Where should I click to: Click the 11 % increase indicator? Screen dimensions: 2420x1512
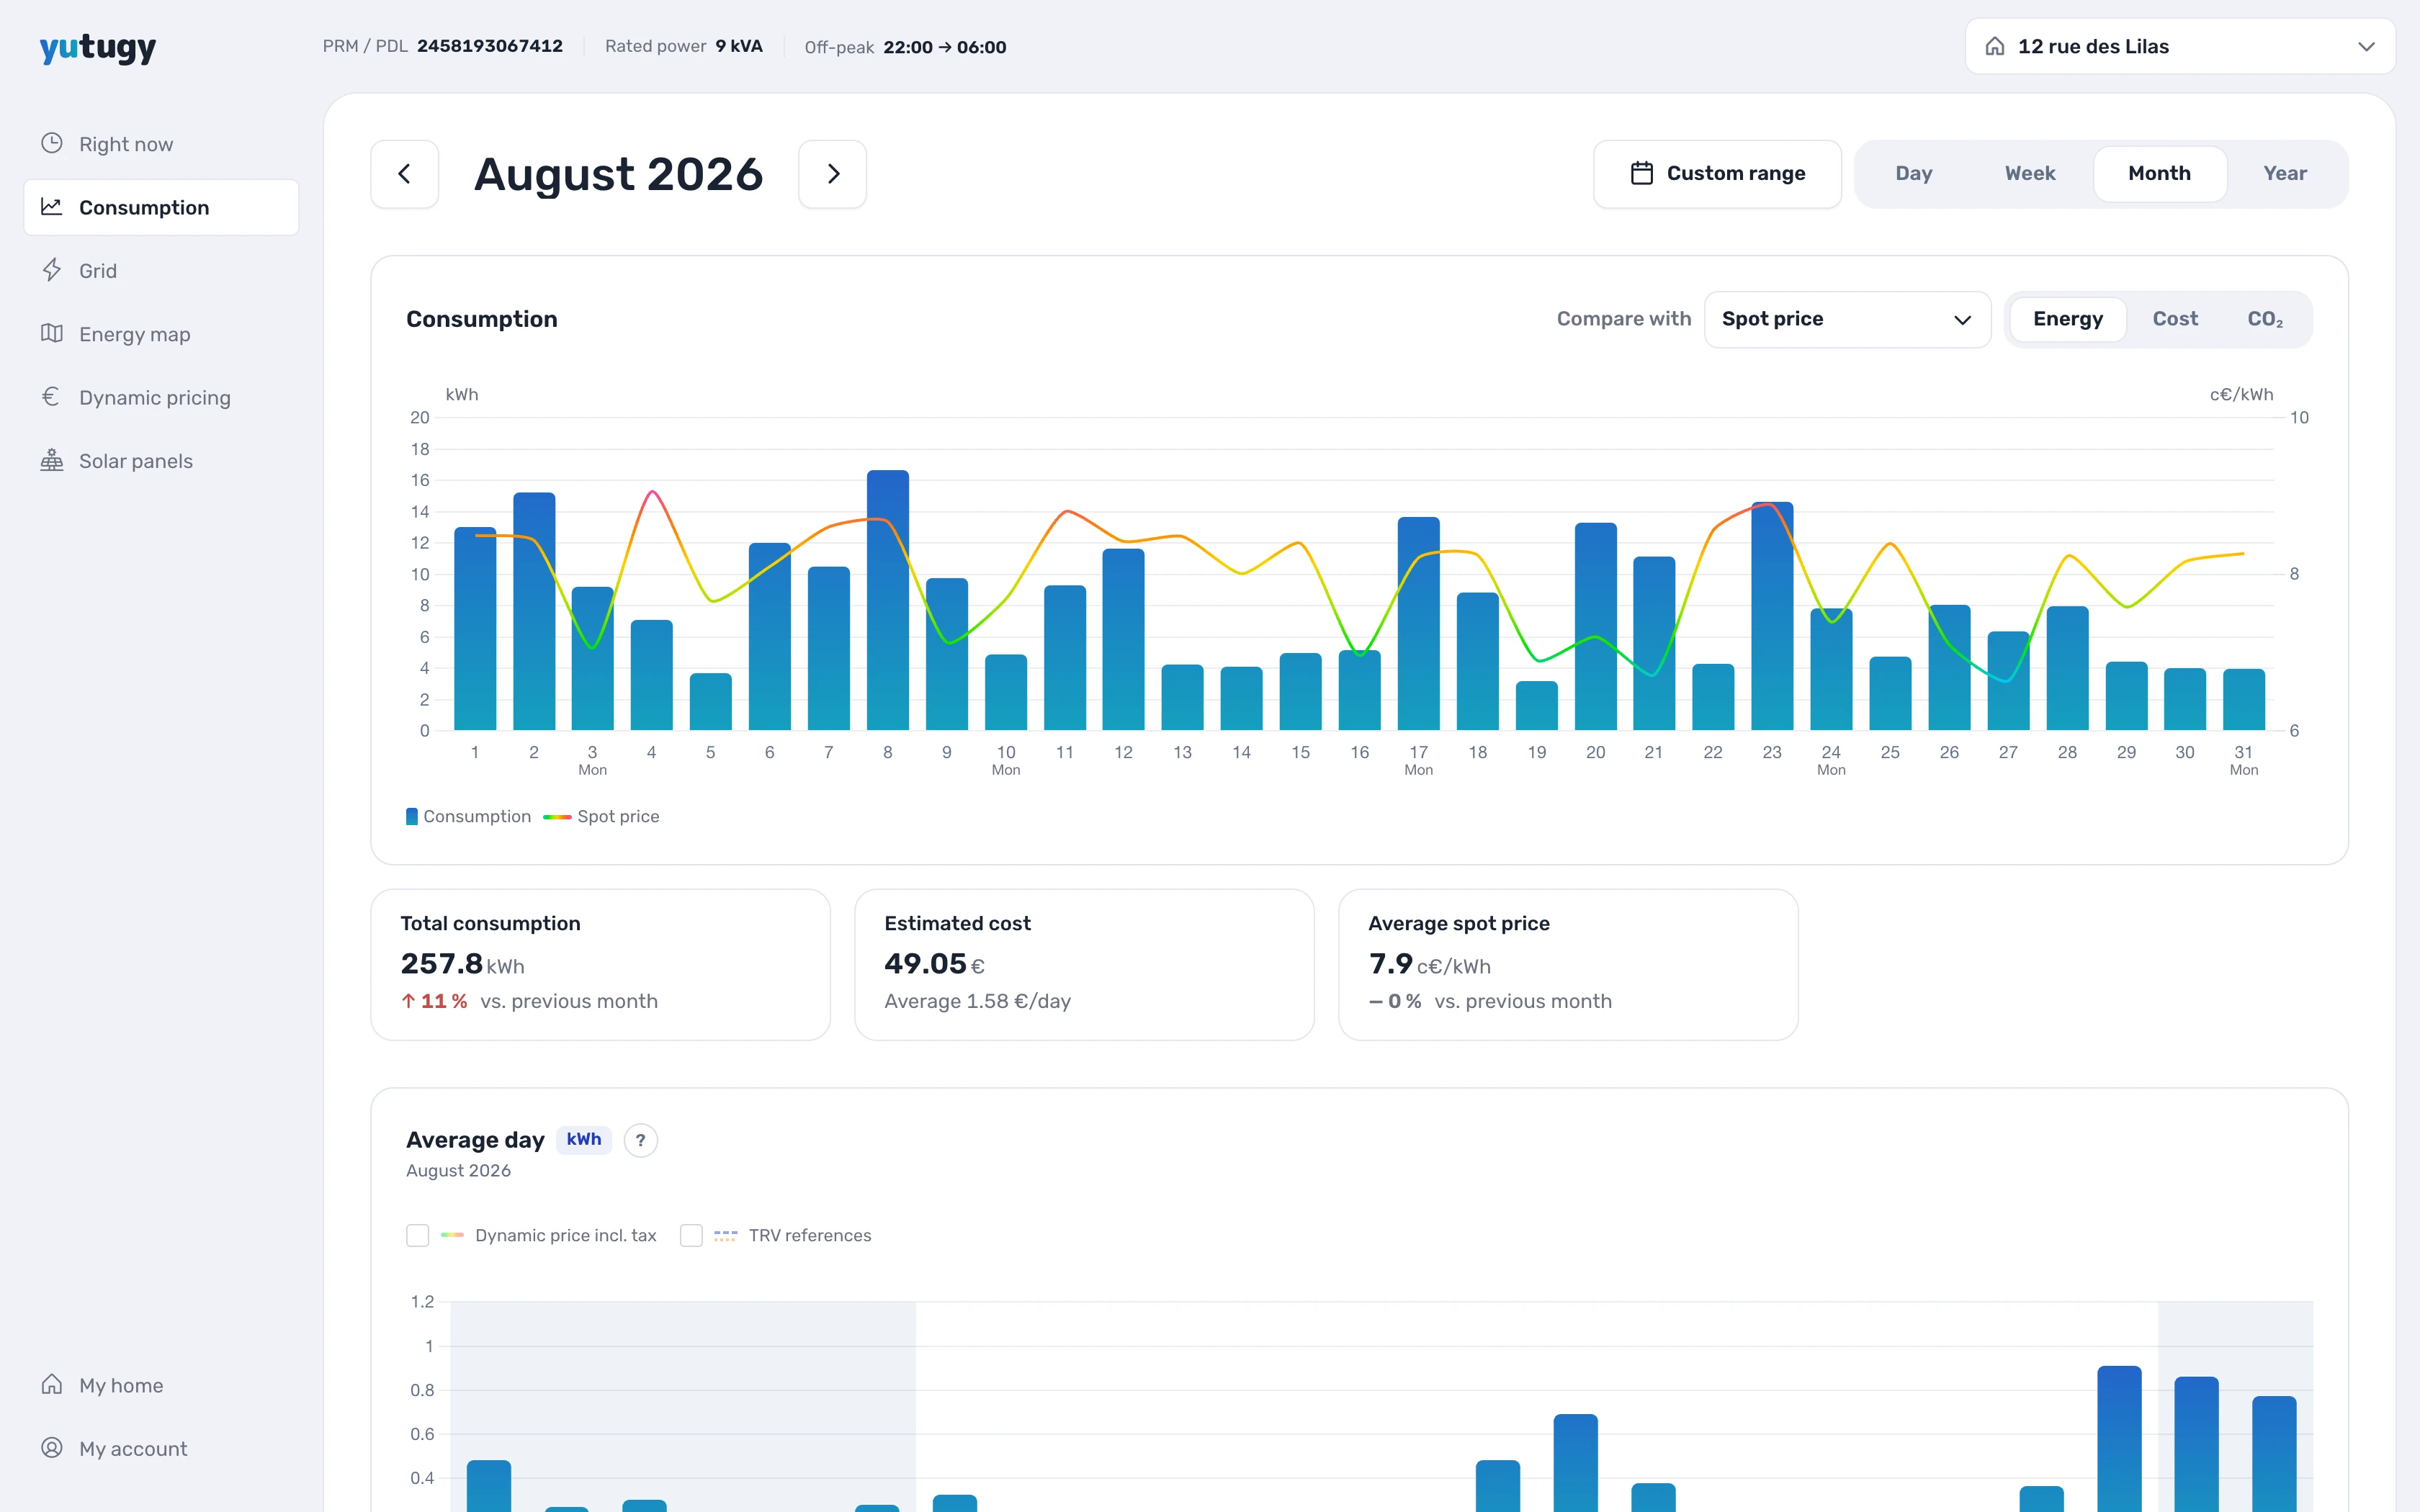pos(434,1001)
